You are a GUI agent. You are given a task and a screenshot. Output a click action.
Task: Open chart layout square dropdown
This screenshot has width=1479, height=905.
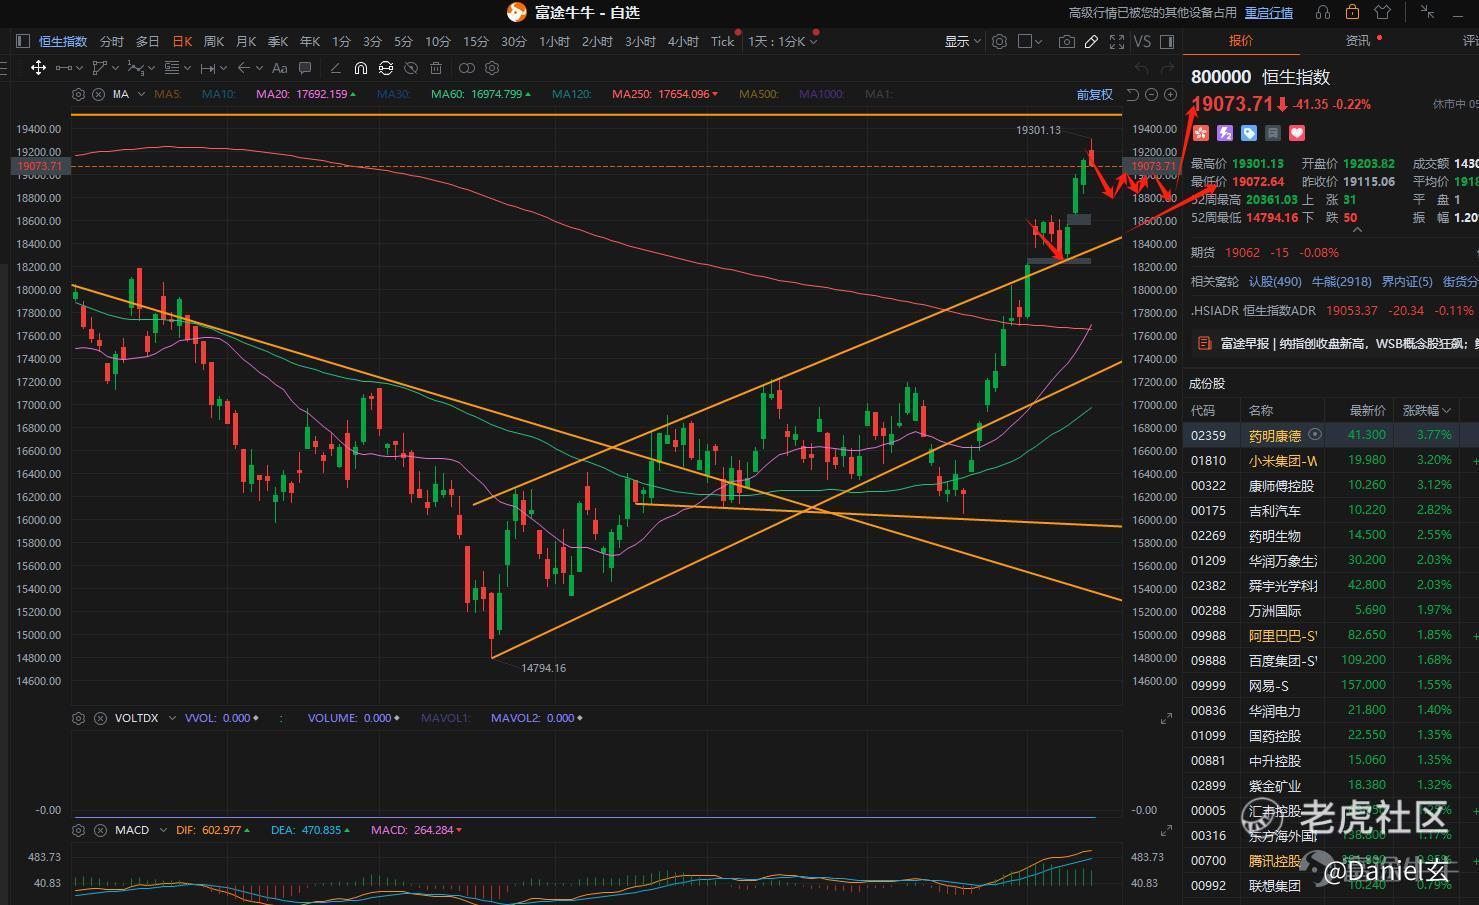pos(1030,41)
